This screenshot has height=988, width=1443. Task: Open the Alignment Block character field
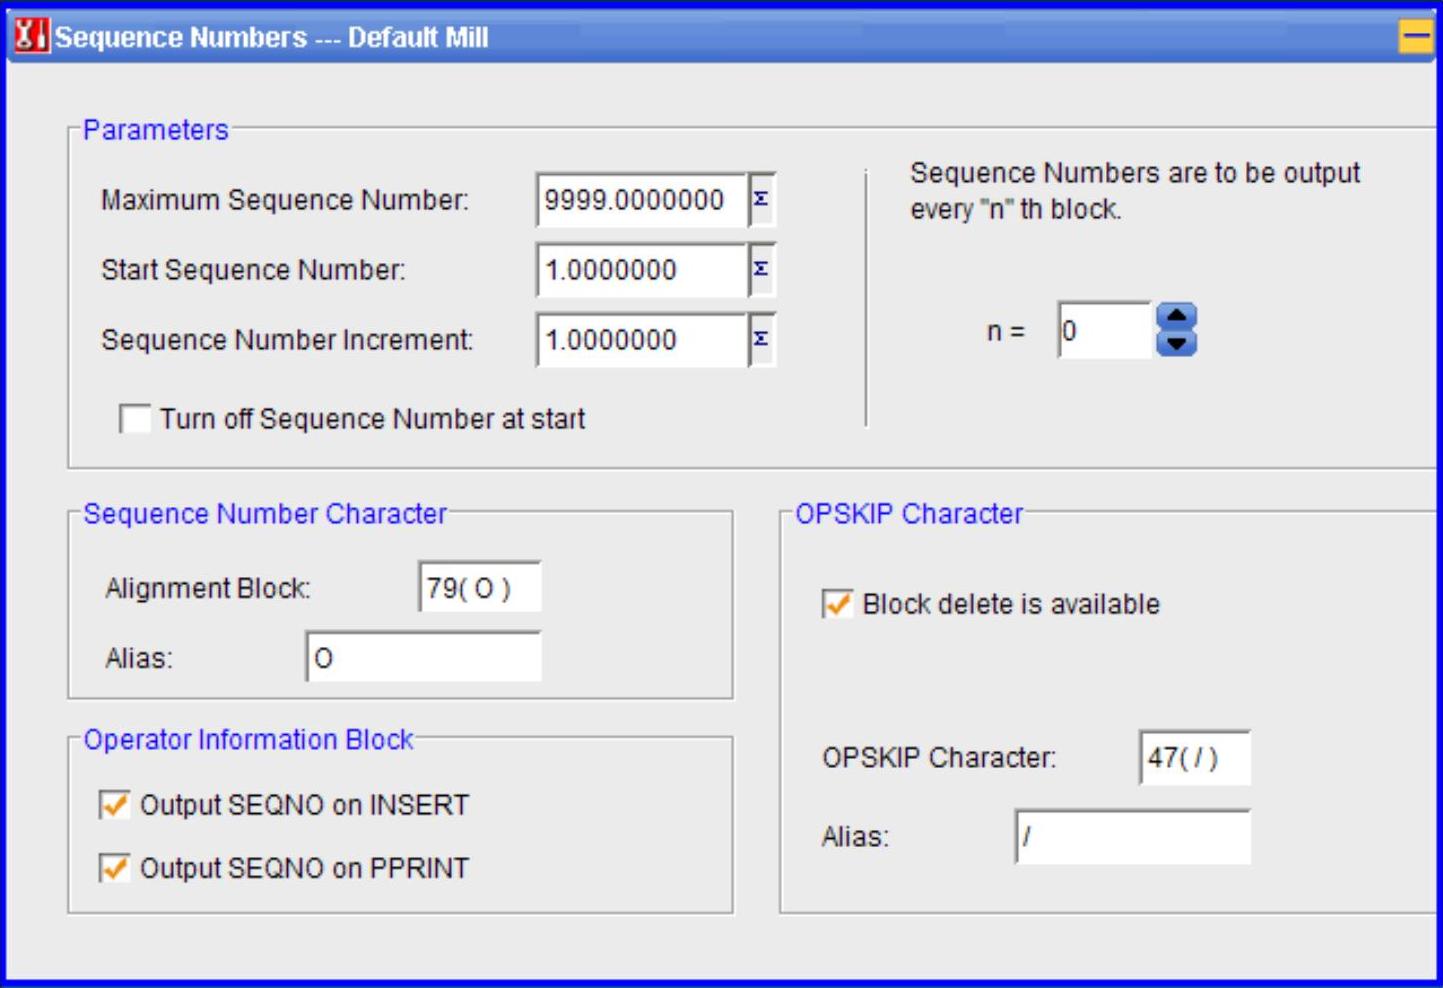480,587
